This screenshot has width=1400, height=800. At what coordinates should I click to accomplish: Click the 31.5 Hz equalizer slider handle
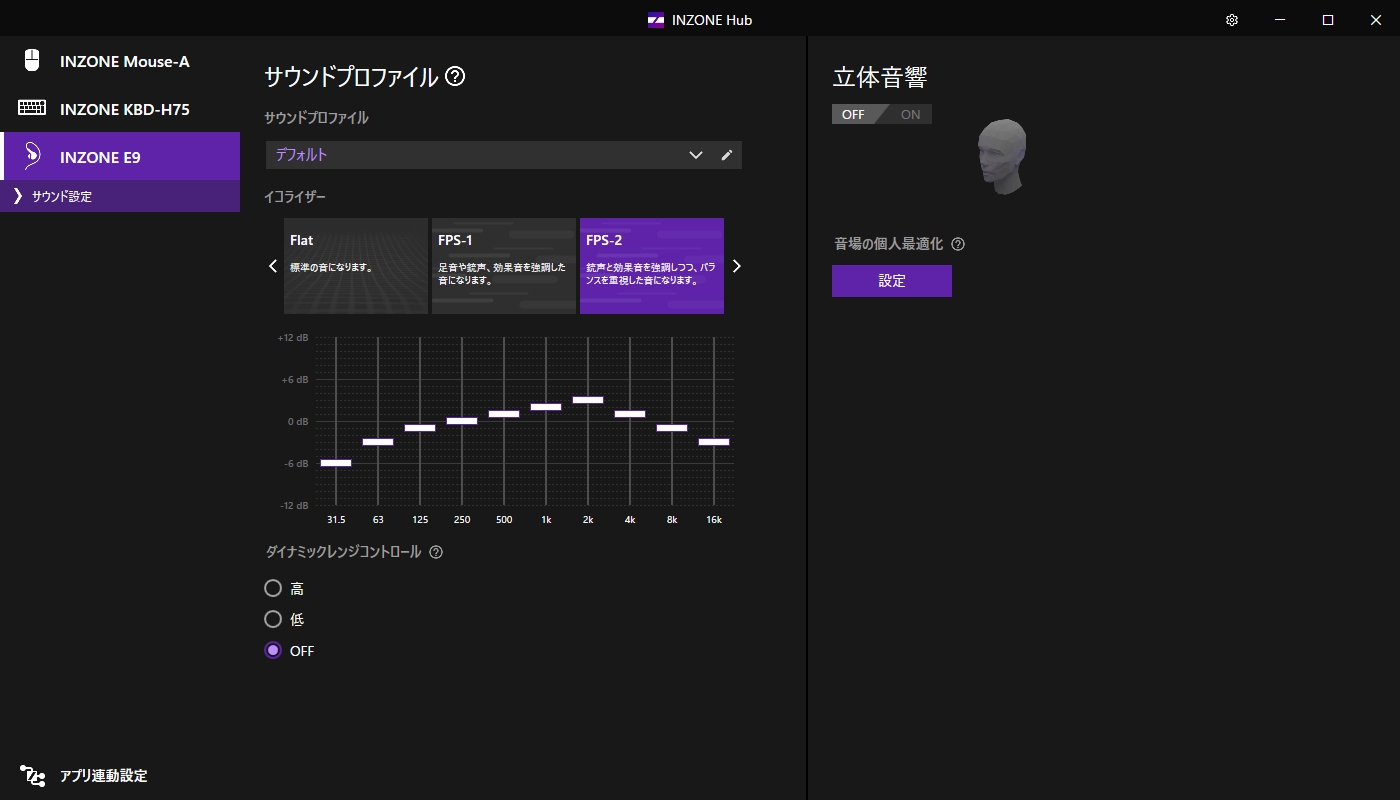pyautogui.click(x=336, y=463)
